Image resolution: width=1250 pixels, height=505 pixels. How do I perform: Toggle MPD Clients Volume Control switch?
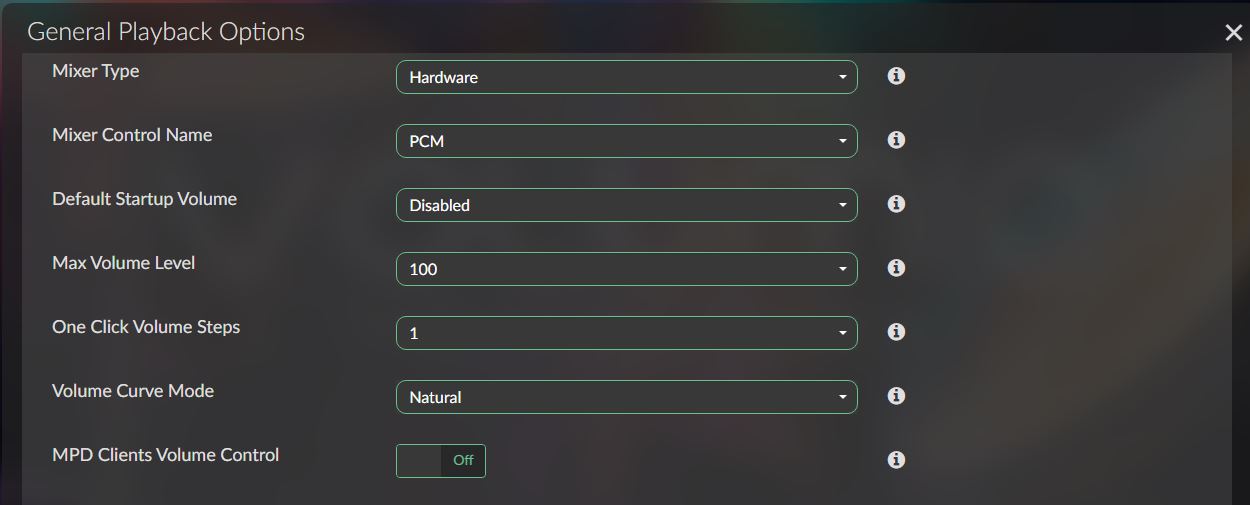[x=441, y=461]
